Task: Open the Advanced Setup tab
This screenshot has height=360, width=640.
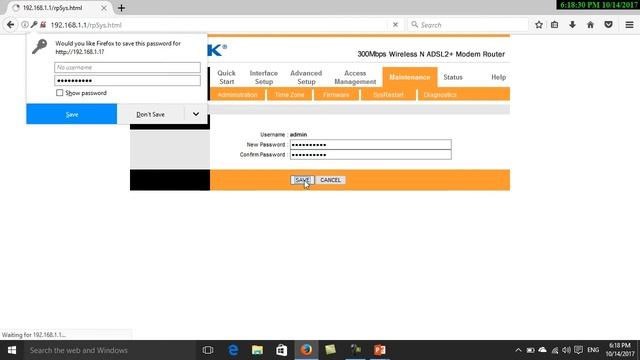Action: click(x=306, y=77)
